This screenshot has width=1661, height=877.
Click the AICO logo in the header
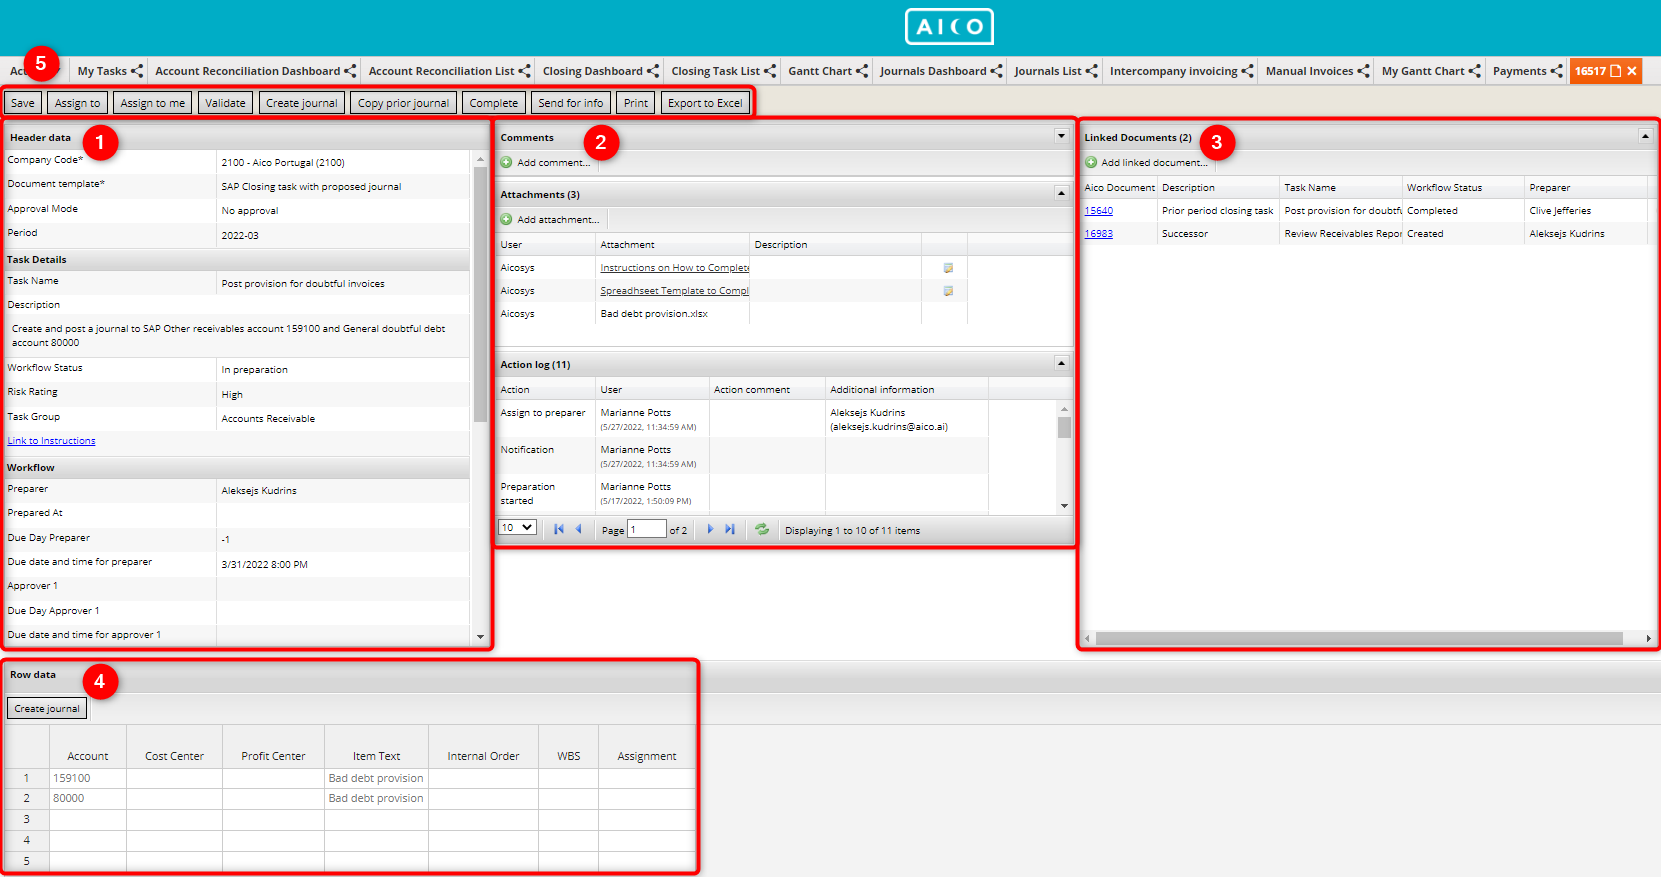[x=949, y=27]
